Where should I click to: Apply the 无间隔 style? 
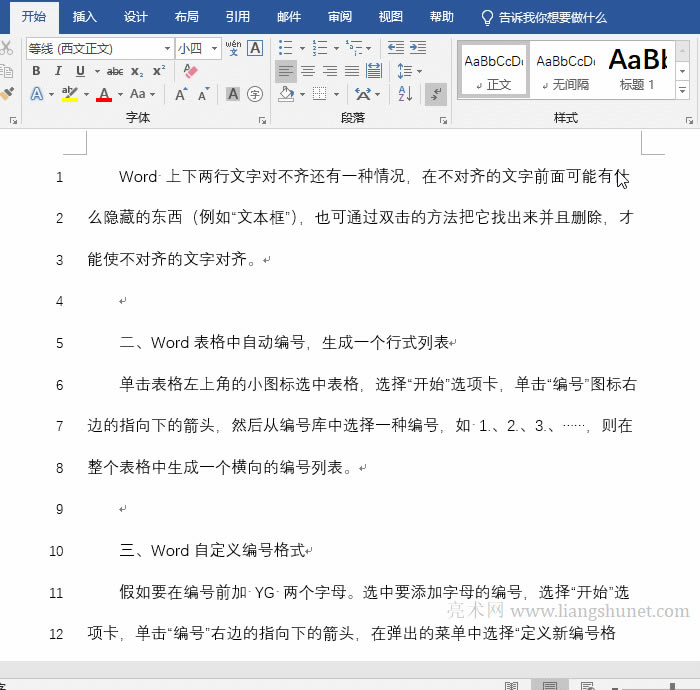(565, 70)
